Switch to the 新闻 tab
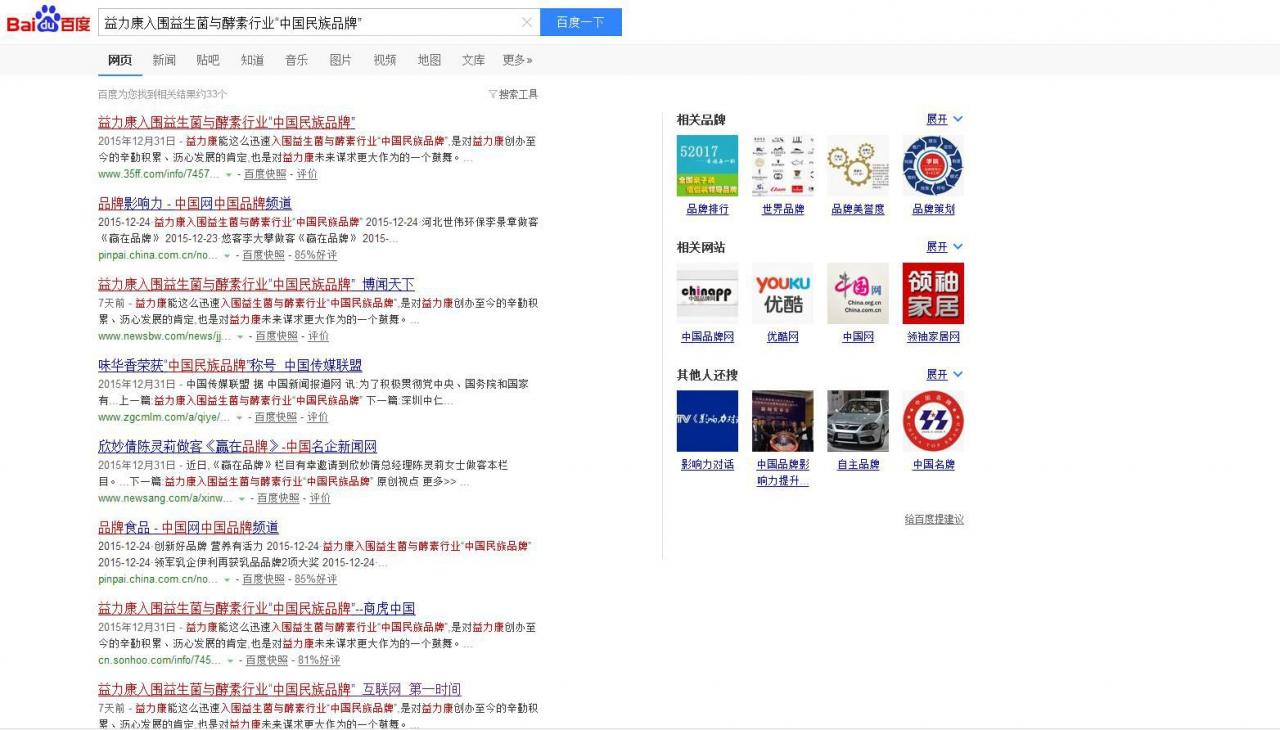 (x=164, y=60)
